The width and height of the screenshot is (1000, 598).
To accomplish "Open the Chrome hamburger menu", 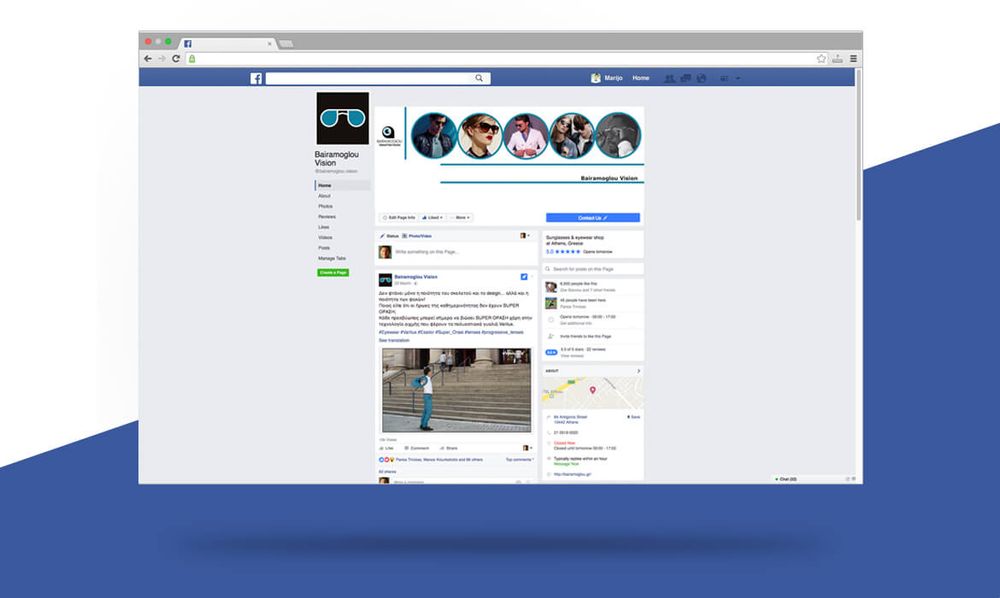I will pyautogui.click(x=853, y=59).
